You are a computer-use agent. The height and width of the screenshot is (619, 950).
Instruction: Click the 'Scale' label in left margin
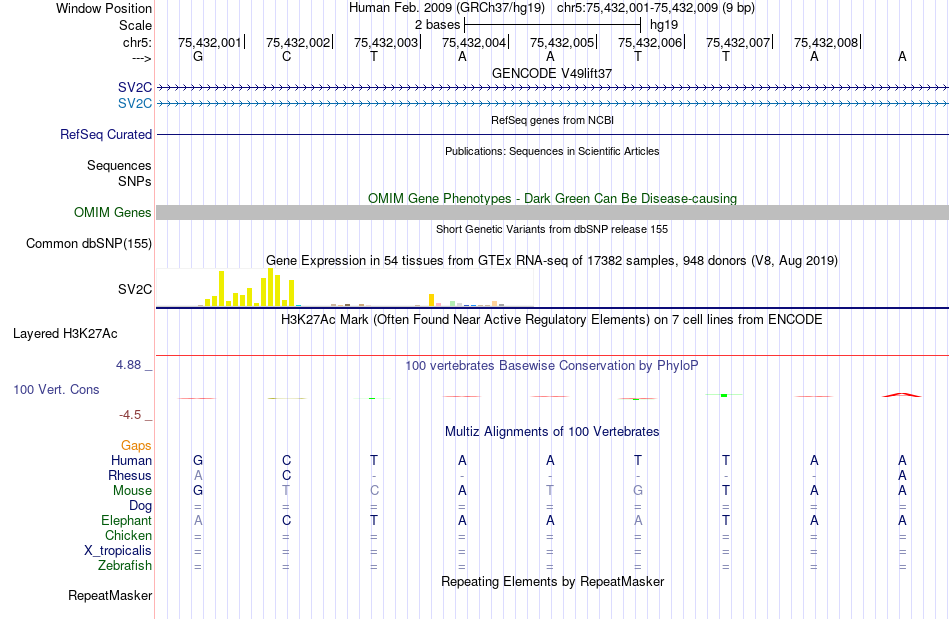(x=135, y=25)
